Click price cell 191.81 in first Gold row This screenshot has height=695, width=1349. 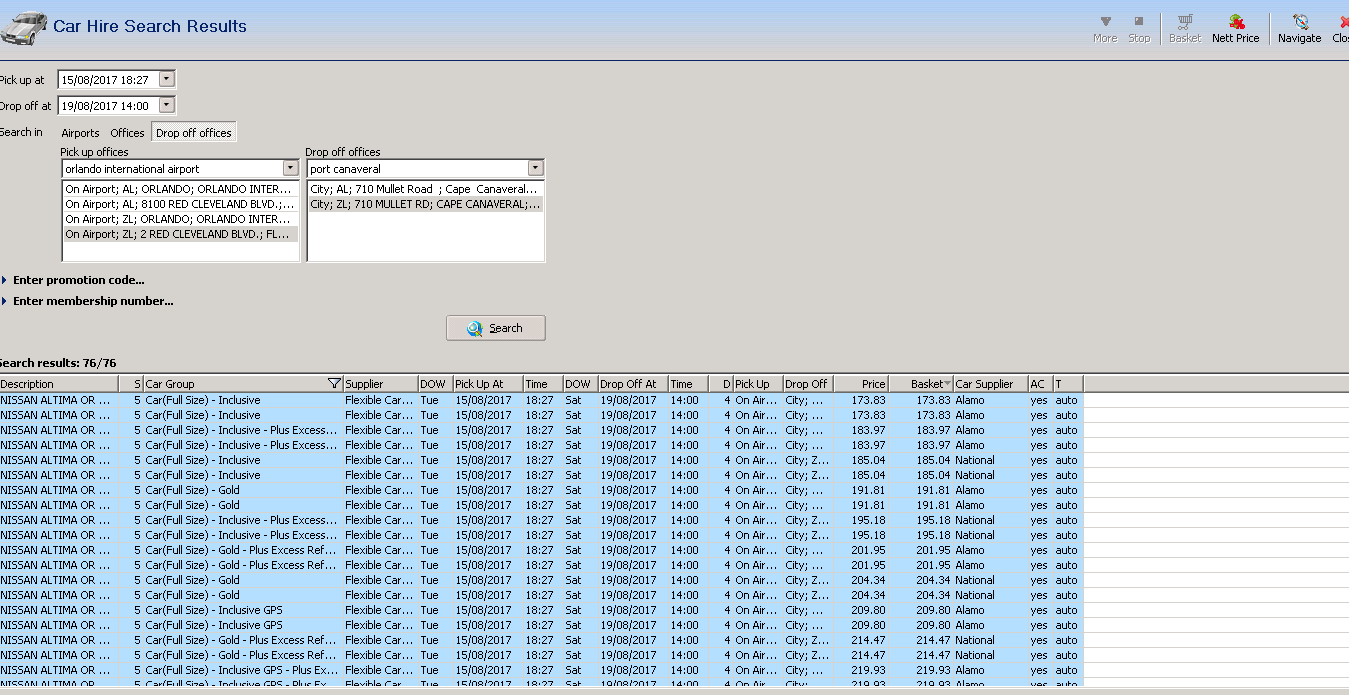[861, 490]
